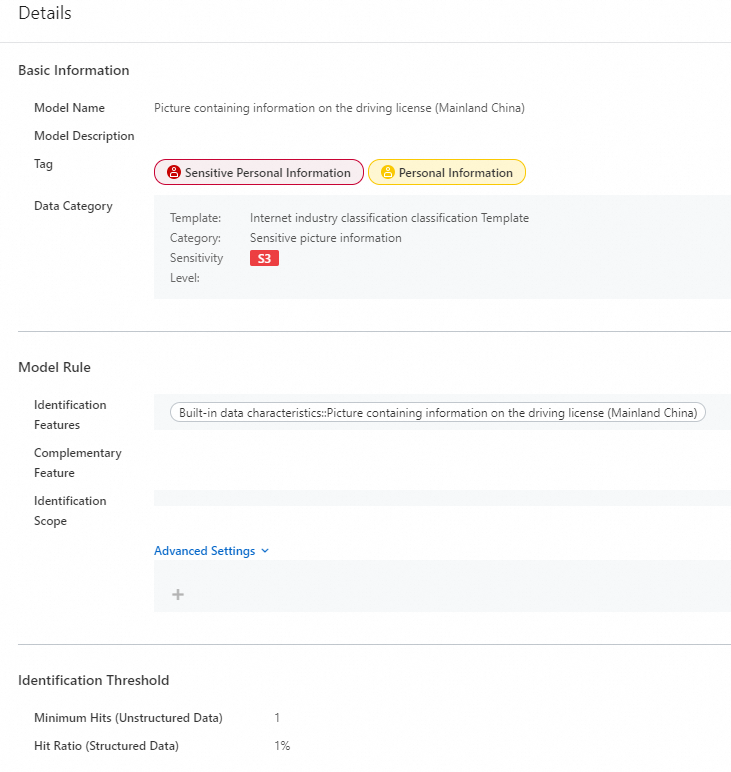The height and width of the screenshot is (772, 731).
Task: Click the Basic Information section heading
Action: (74, 70)
